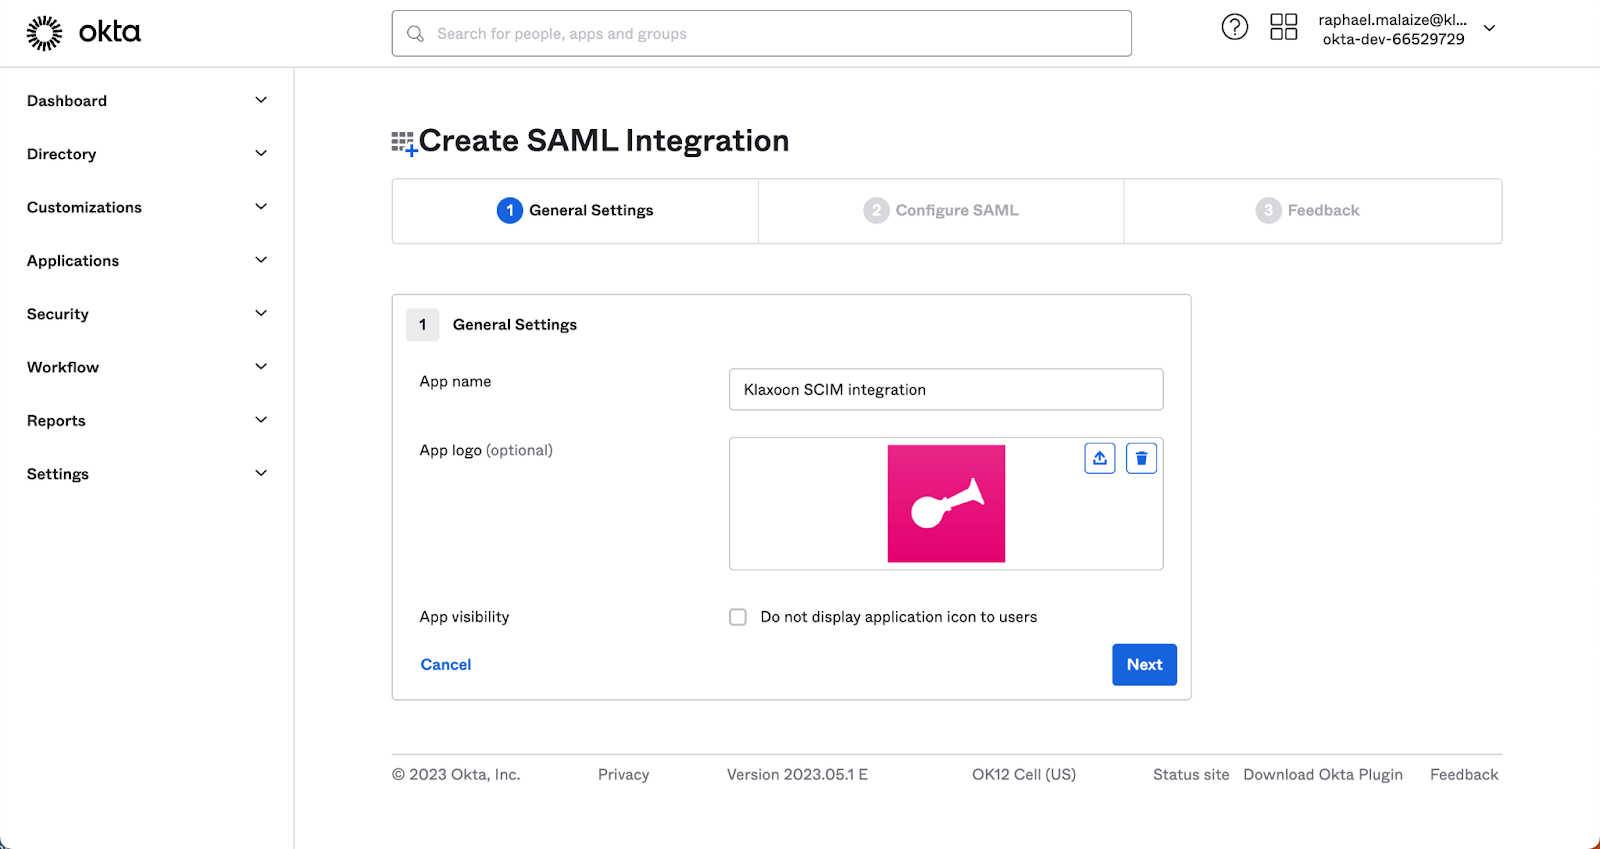Open the user account dropdown arrow
1600x849 pixels.
pos(1489,28)
